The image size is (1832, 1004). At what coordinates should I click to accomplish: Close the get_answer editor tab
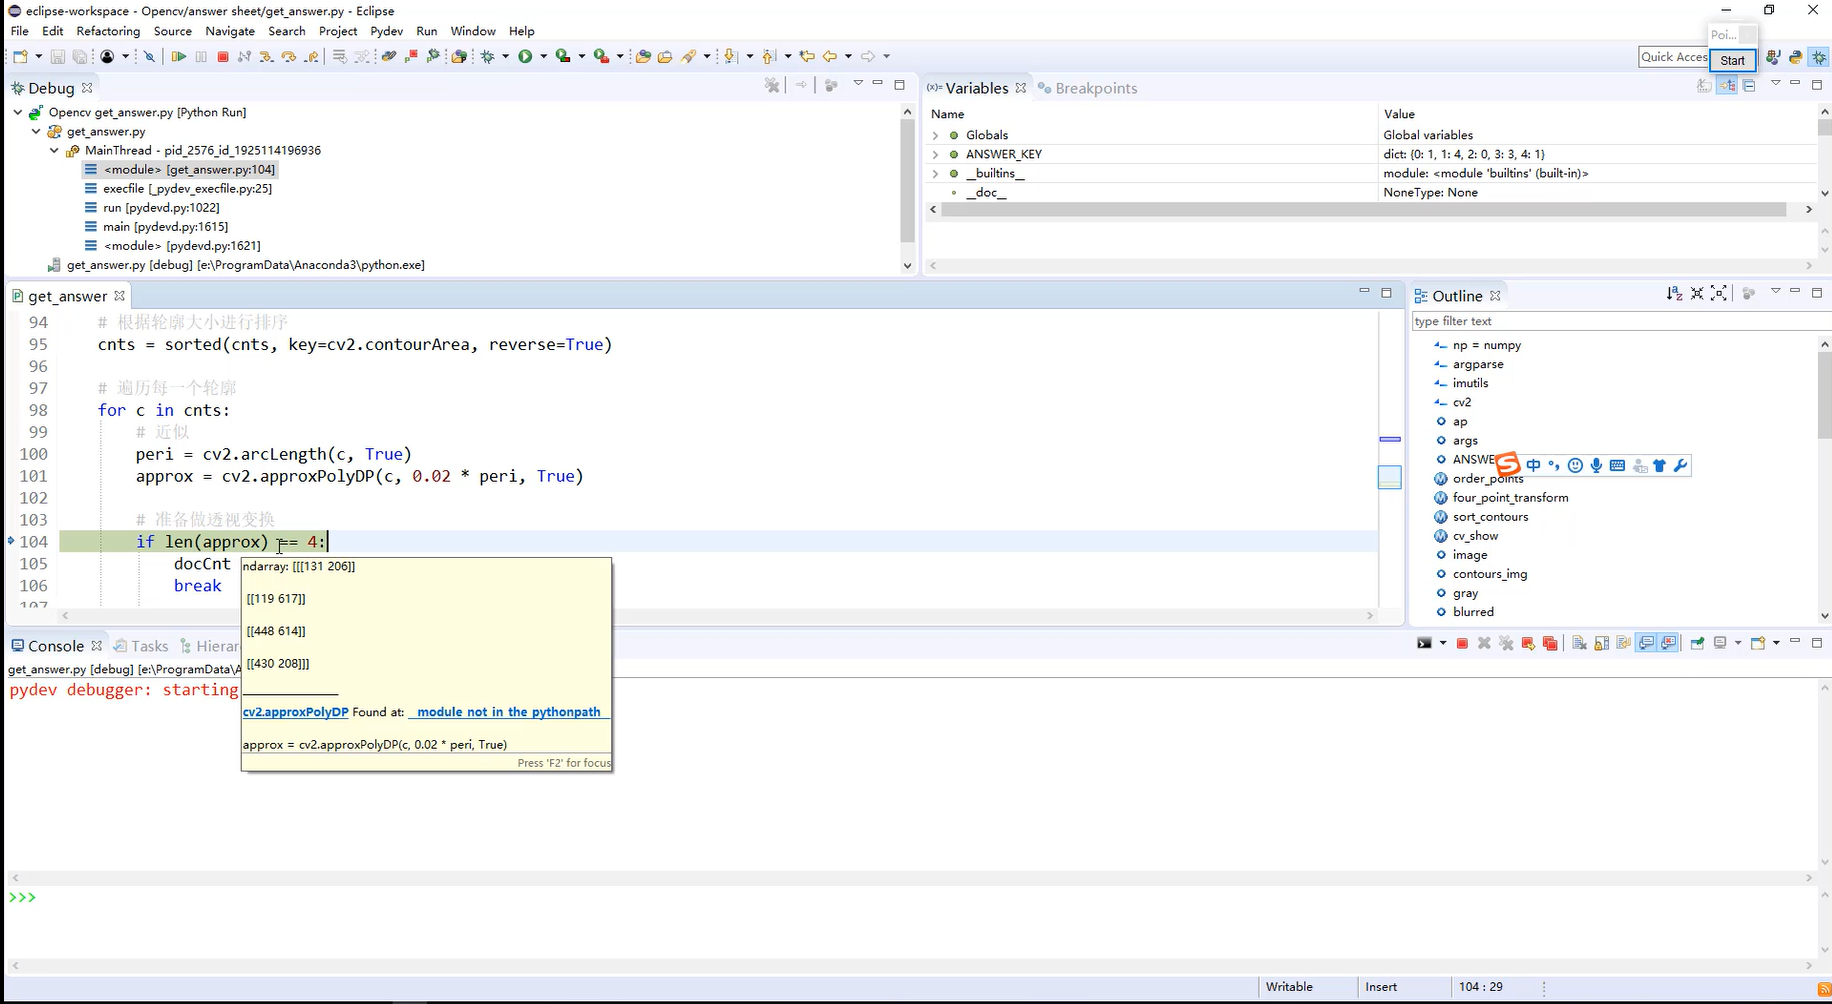click(120, 296)
